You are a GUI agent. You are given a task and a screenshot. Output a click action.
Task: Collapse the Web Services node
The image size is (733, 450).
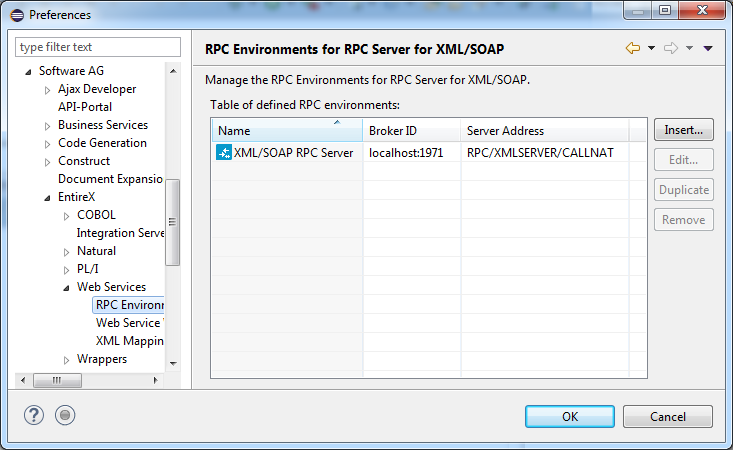66,288
